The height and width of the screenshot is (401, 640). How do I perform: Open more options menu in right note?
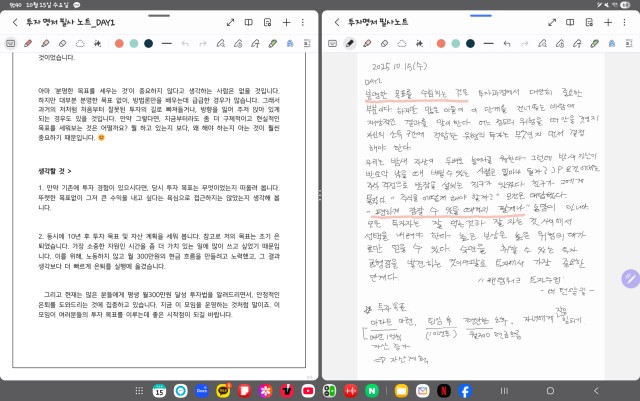click(x=624, y=22)
